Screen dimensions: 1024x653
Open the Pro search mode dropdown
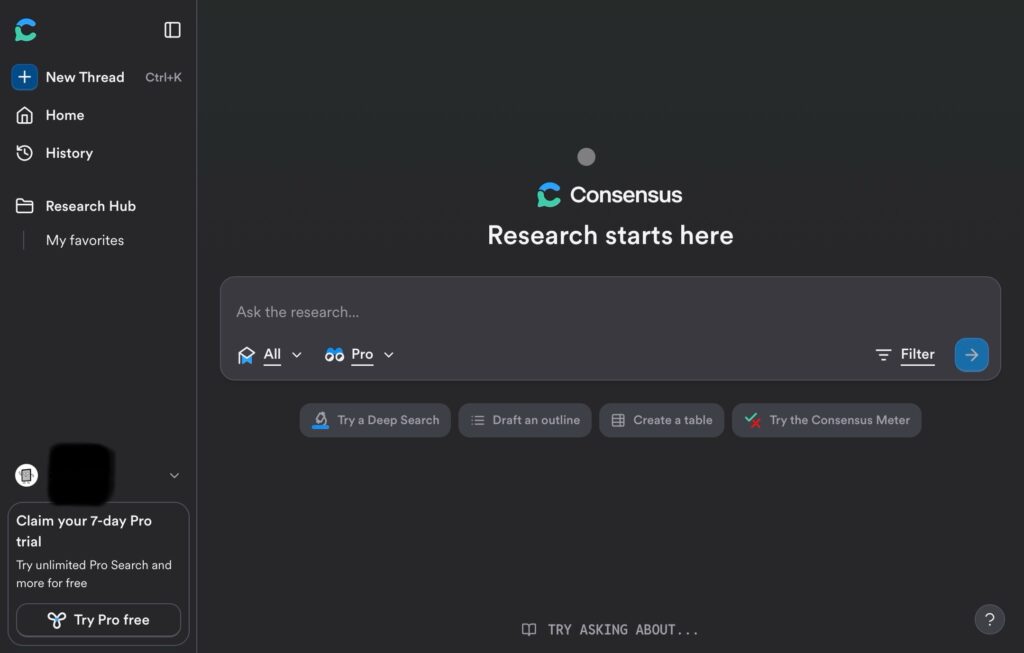[360, 354]
